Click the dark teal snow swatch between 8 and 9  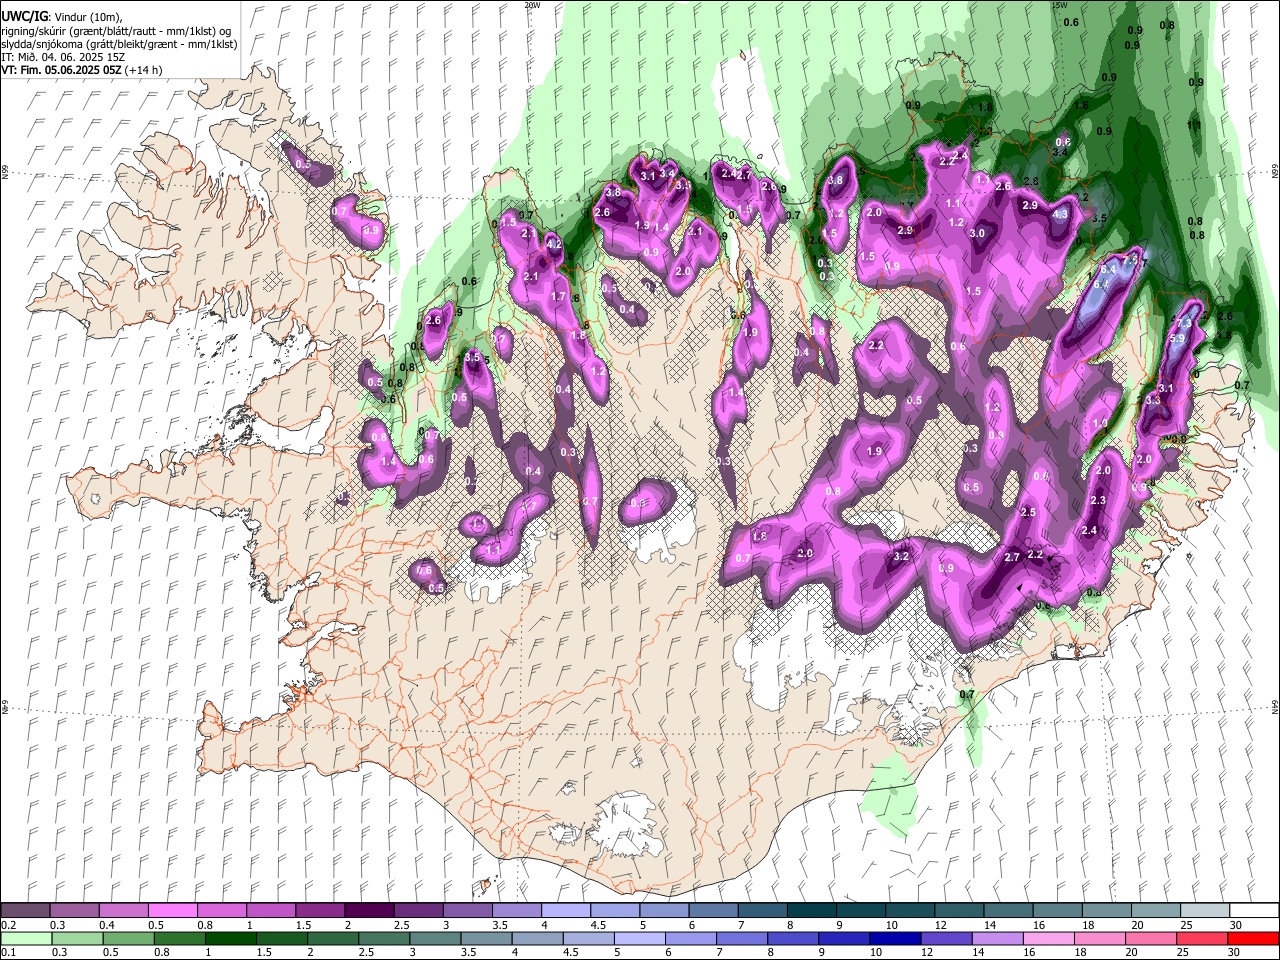click(811, 911)
